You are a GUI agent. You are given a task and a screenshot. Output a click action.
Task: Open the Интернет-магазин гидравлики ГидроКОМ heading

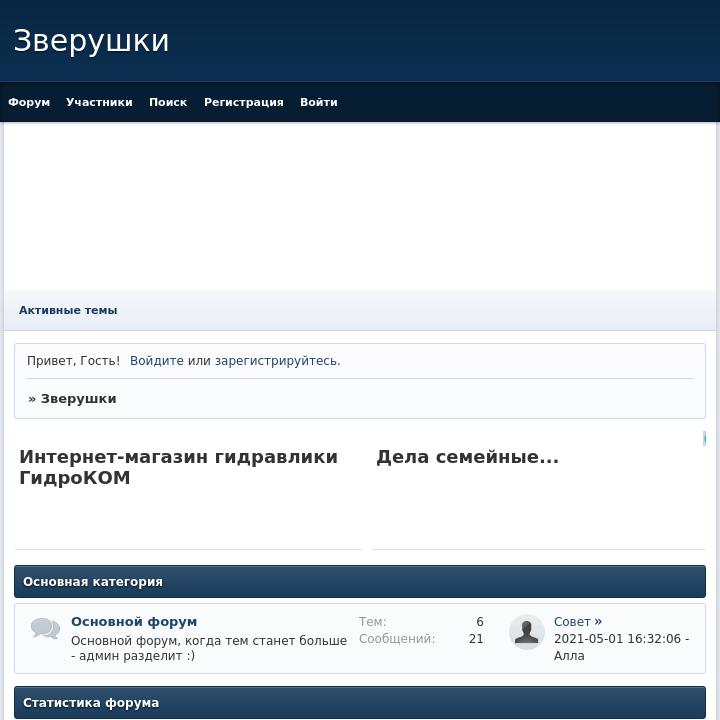pyautogui.click(x=179, y=467)
